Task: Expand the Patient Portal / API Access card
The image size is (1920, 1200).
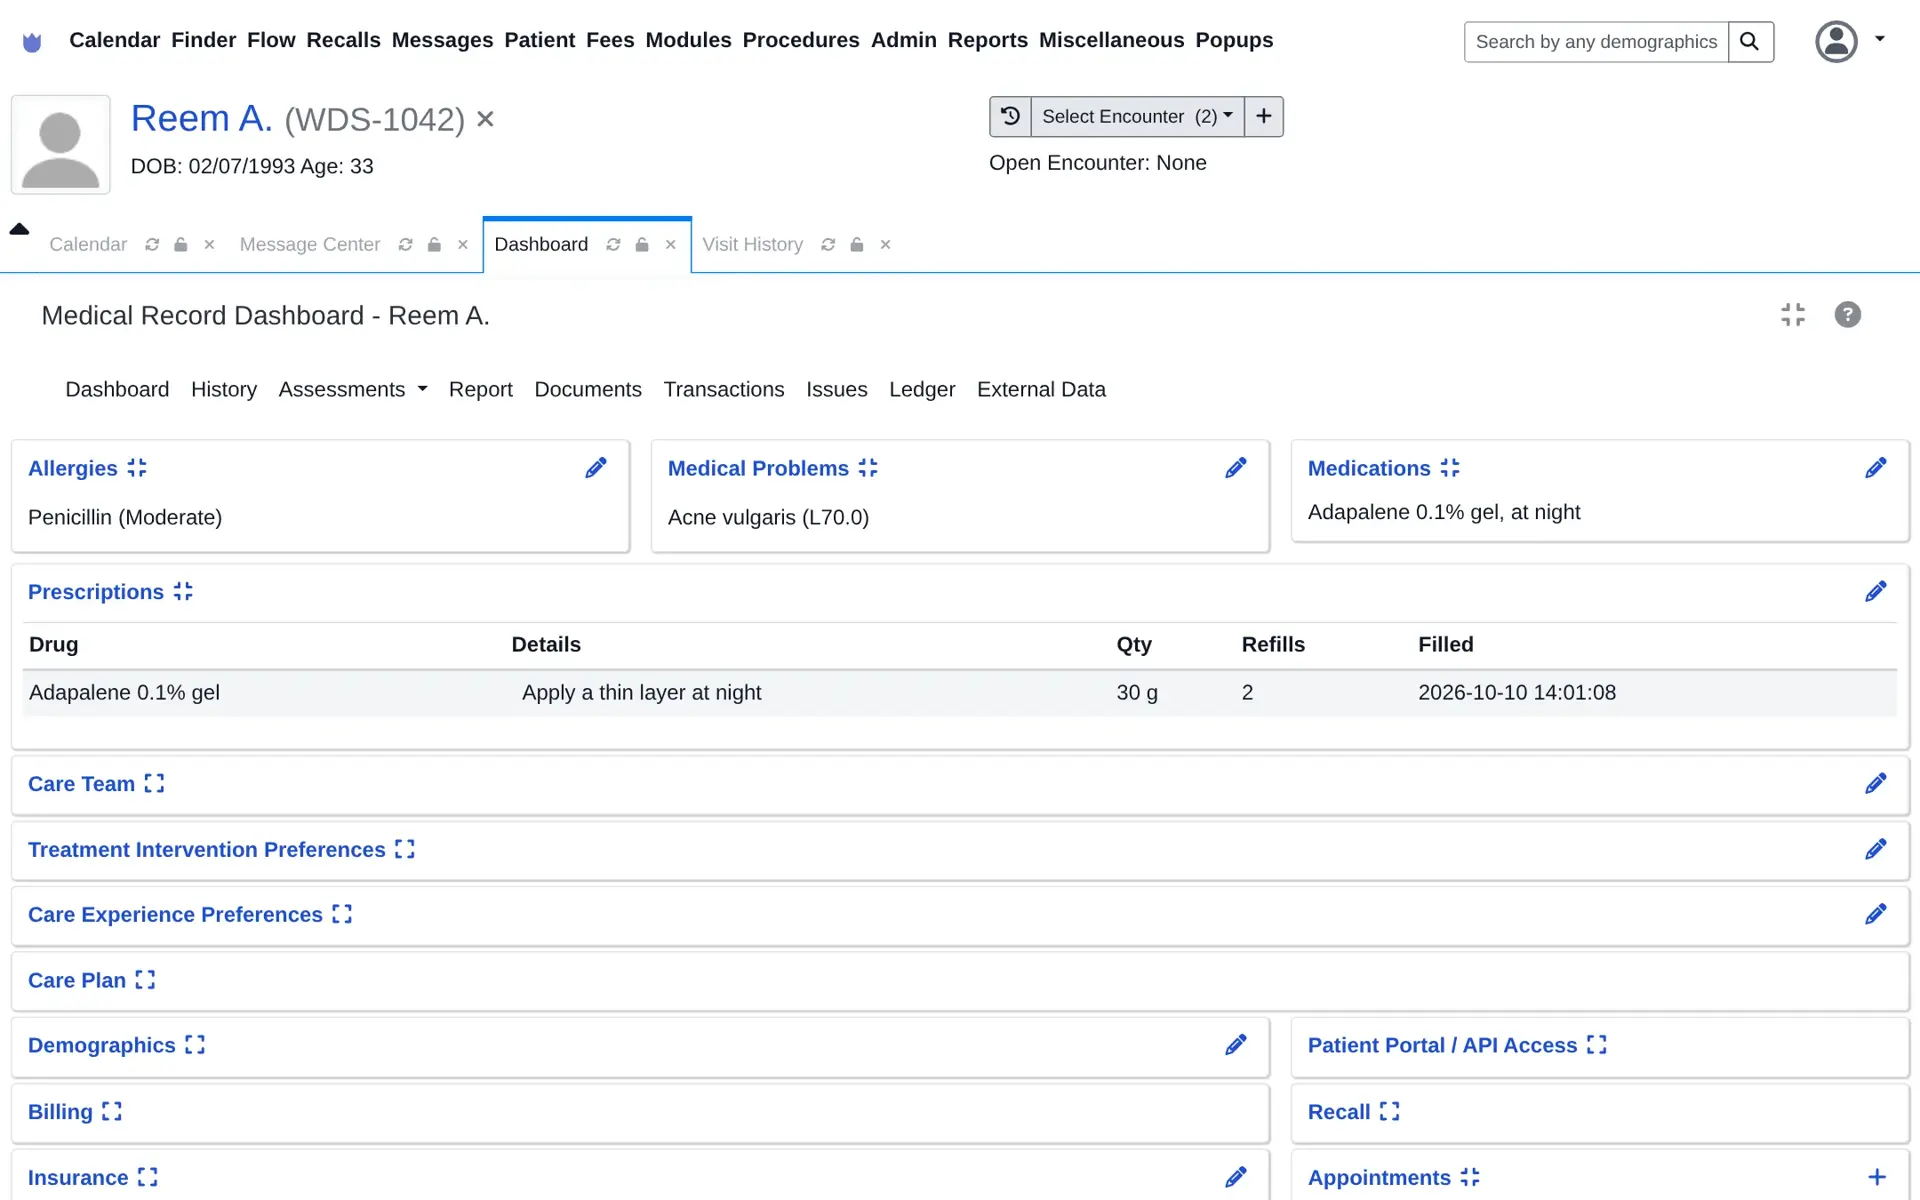Action: pyautogui.click(x=1597, y=1045)
